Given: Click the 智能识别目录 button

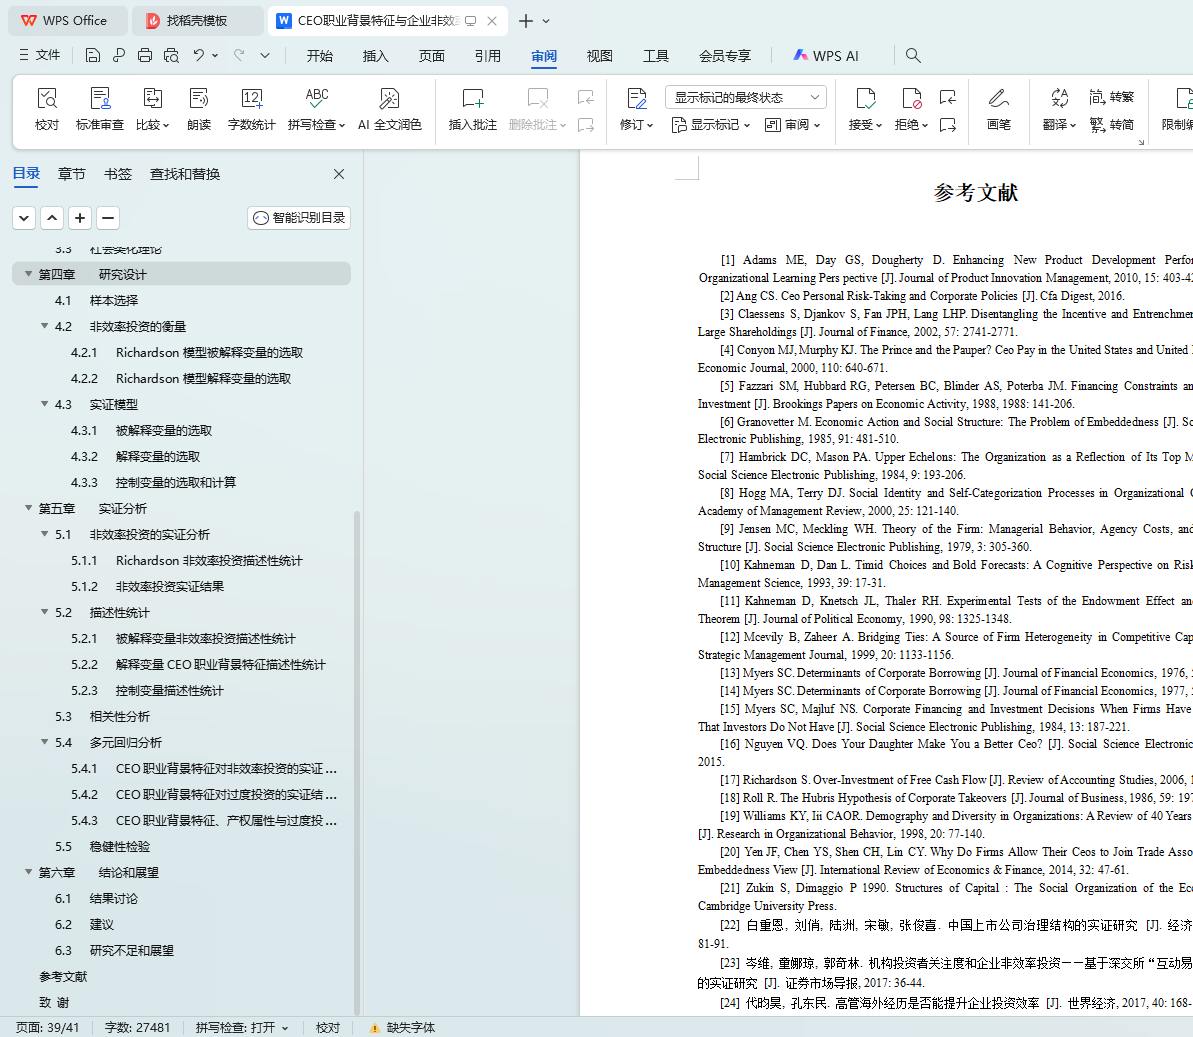Looking at the screenshot, I should click(299, 218).
